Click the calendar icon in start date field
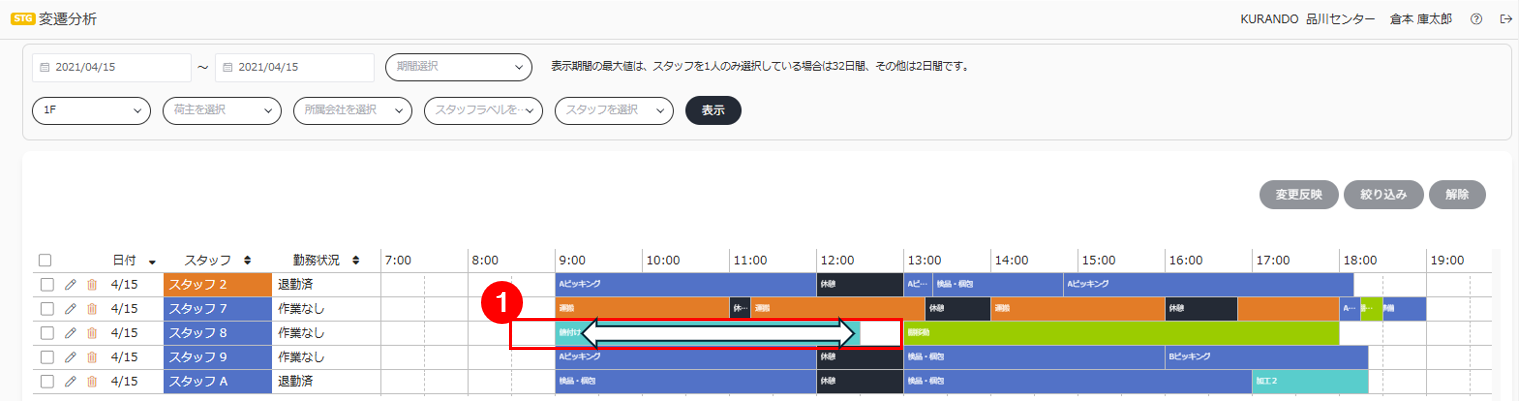This screenshot has height=401, width=1519. [x=44, y=68]
